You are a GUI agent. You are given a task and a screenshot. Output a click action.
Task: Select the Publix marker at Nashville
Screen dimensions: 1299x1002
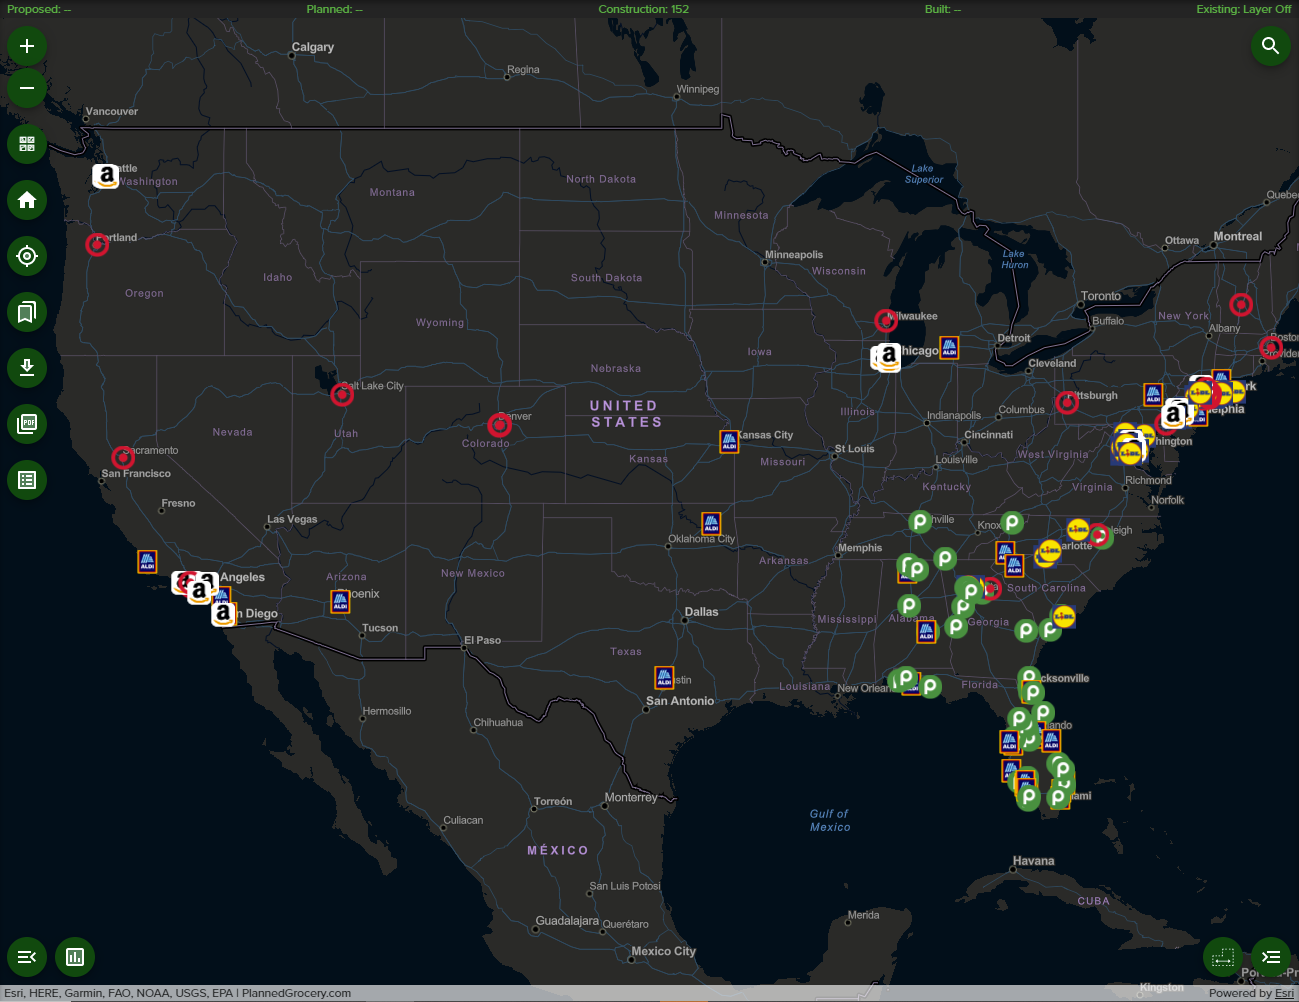click(x=920, y=521)
